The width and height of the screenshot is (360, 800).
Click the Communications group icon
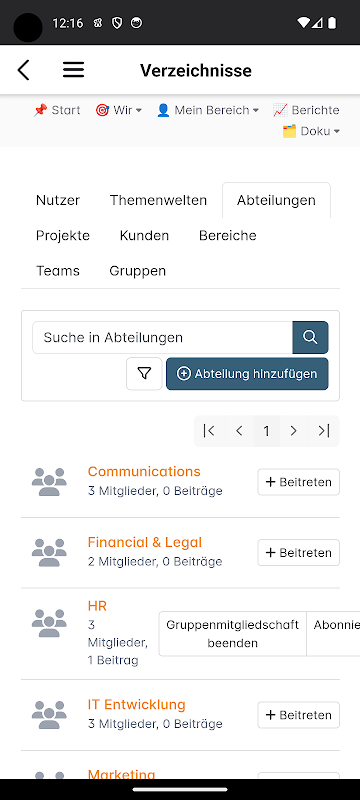(x=49, y=482)
